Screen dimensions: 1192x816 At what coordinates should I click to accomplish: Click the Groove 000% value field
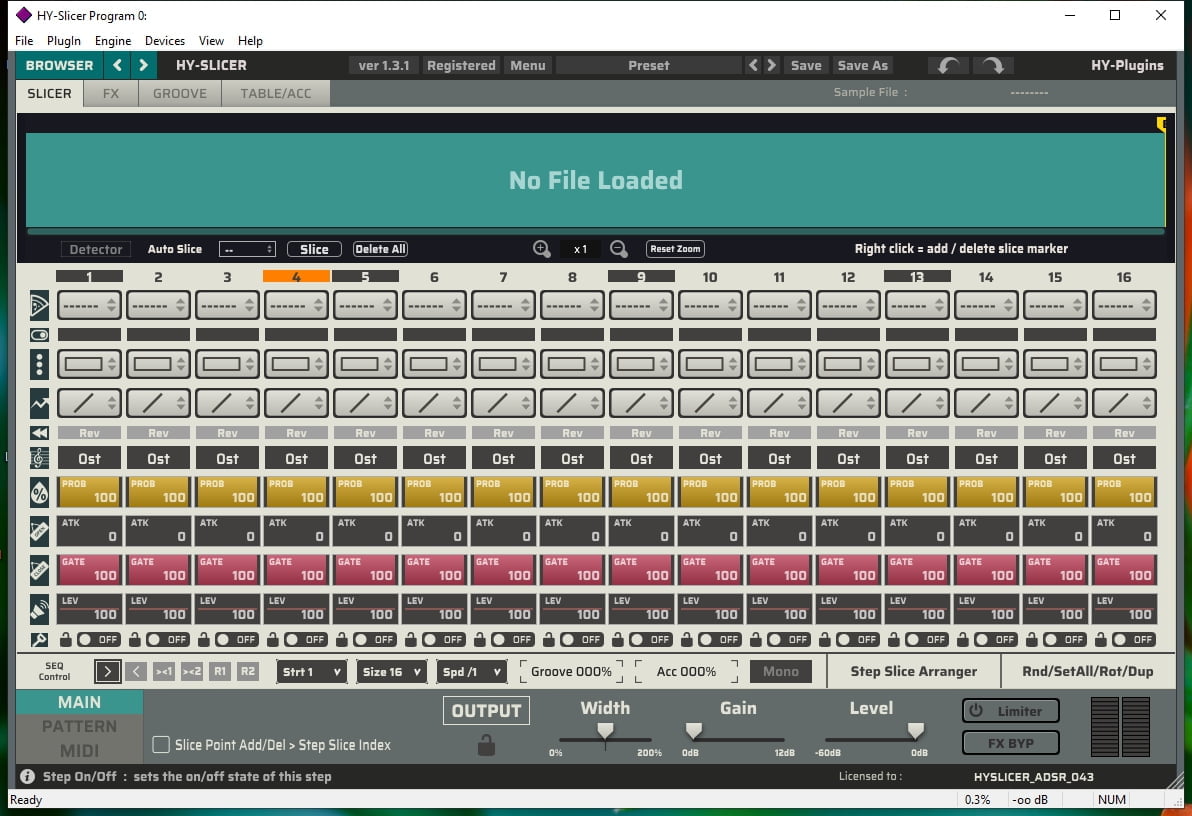pos(571,672)
